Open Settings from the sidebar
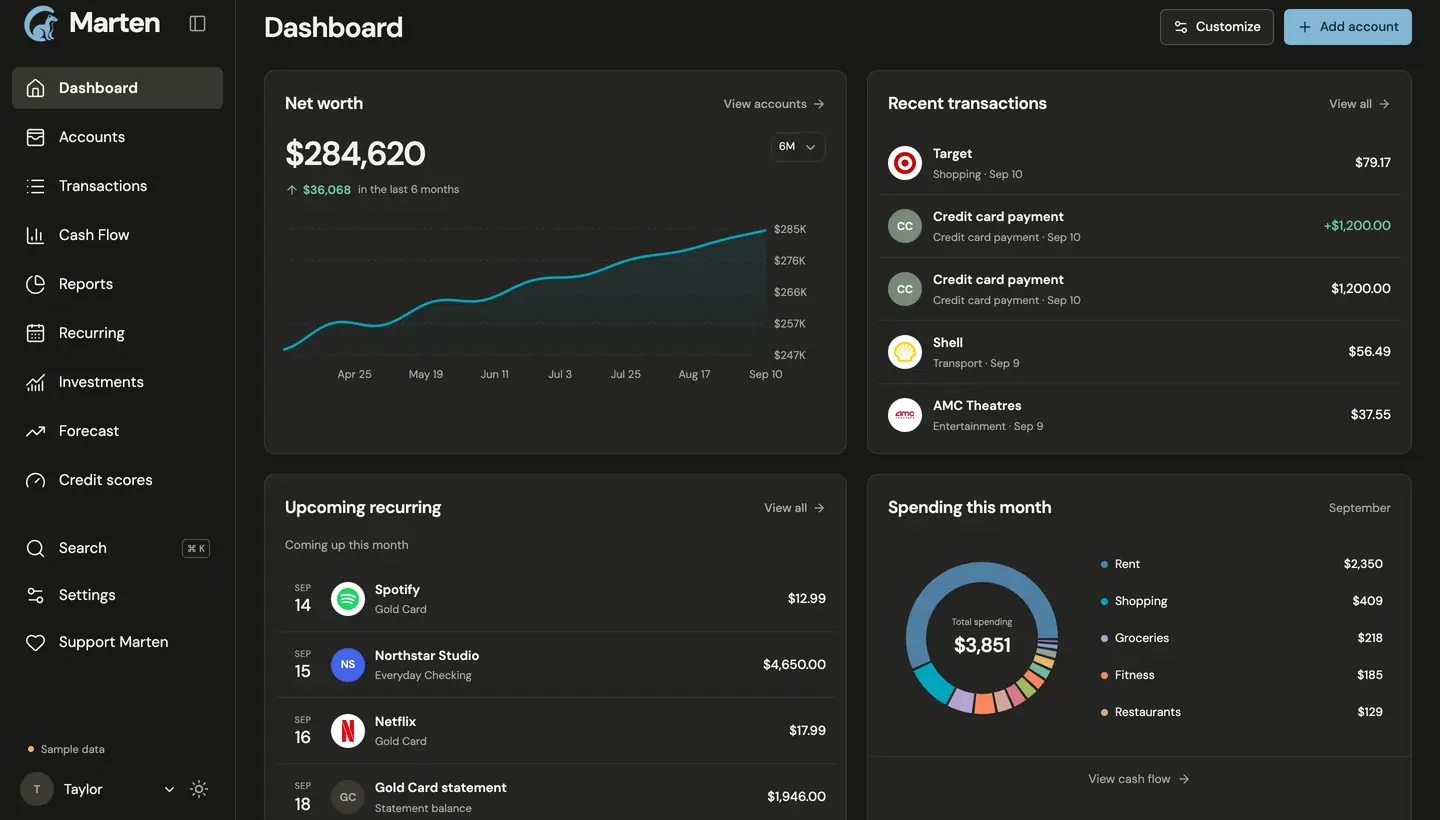The width and height of the screenshot is (1440, 820). 117,595
